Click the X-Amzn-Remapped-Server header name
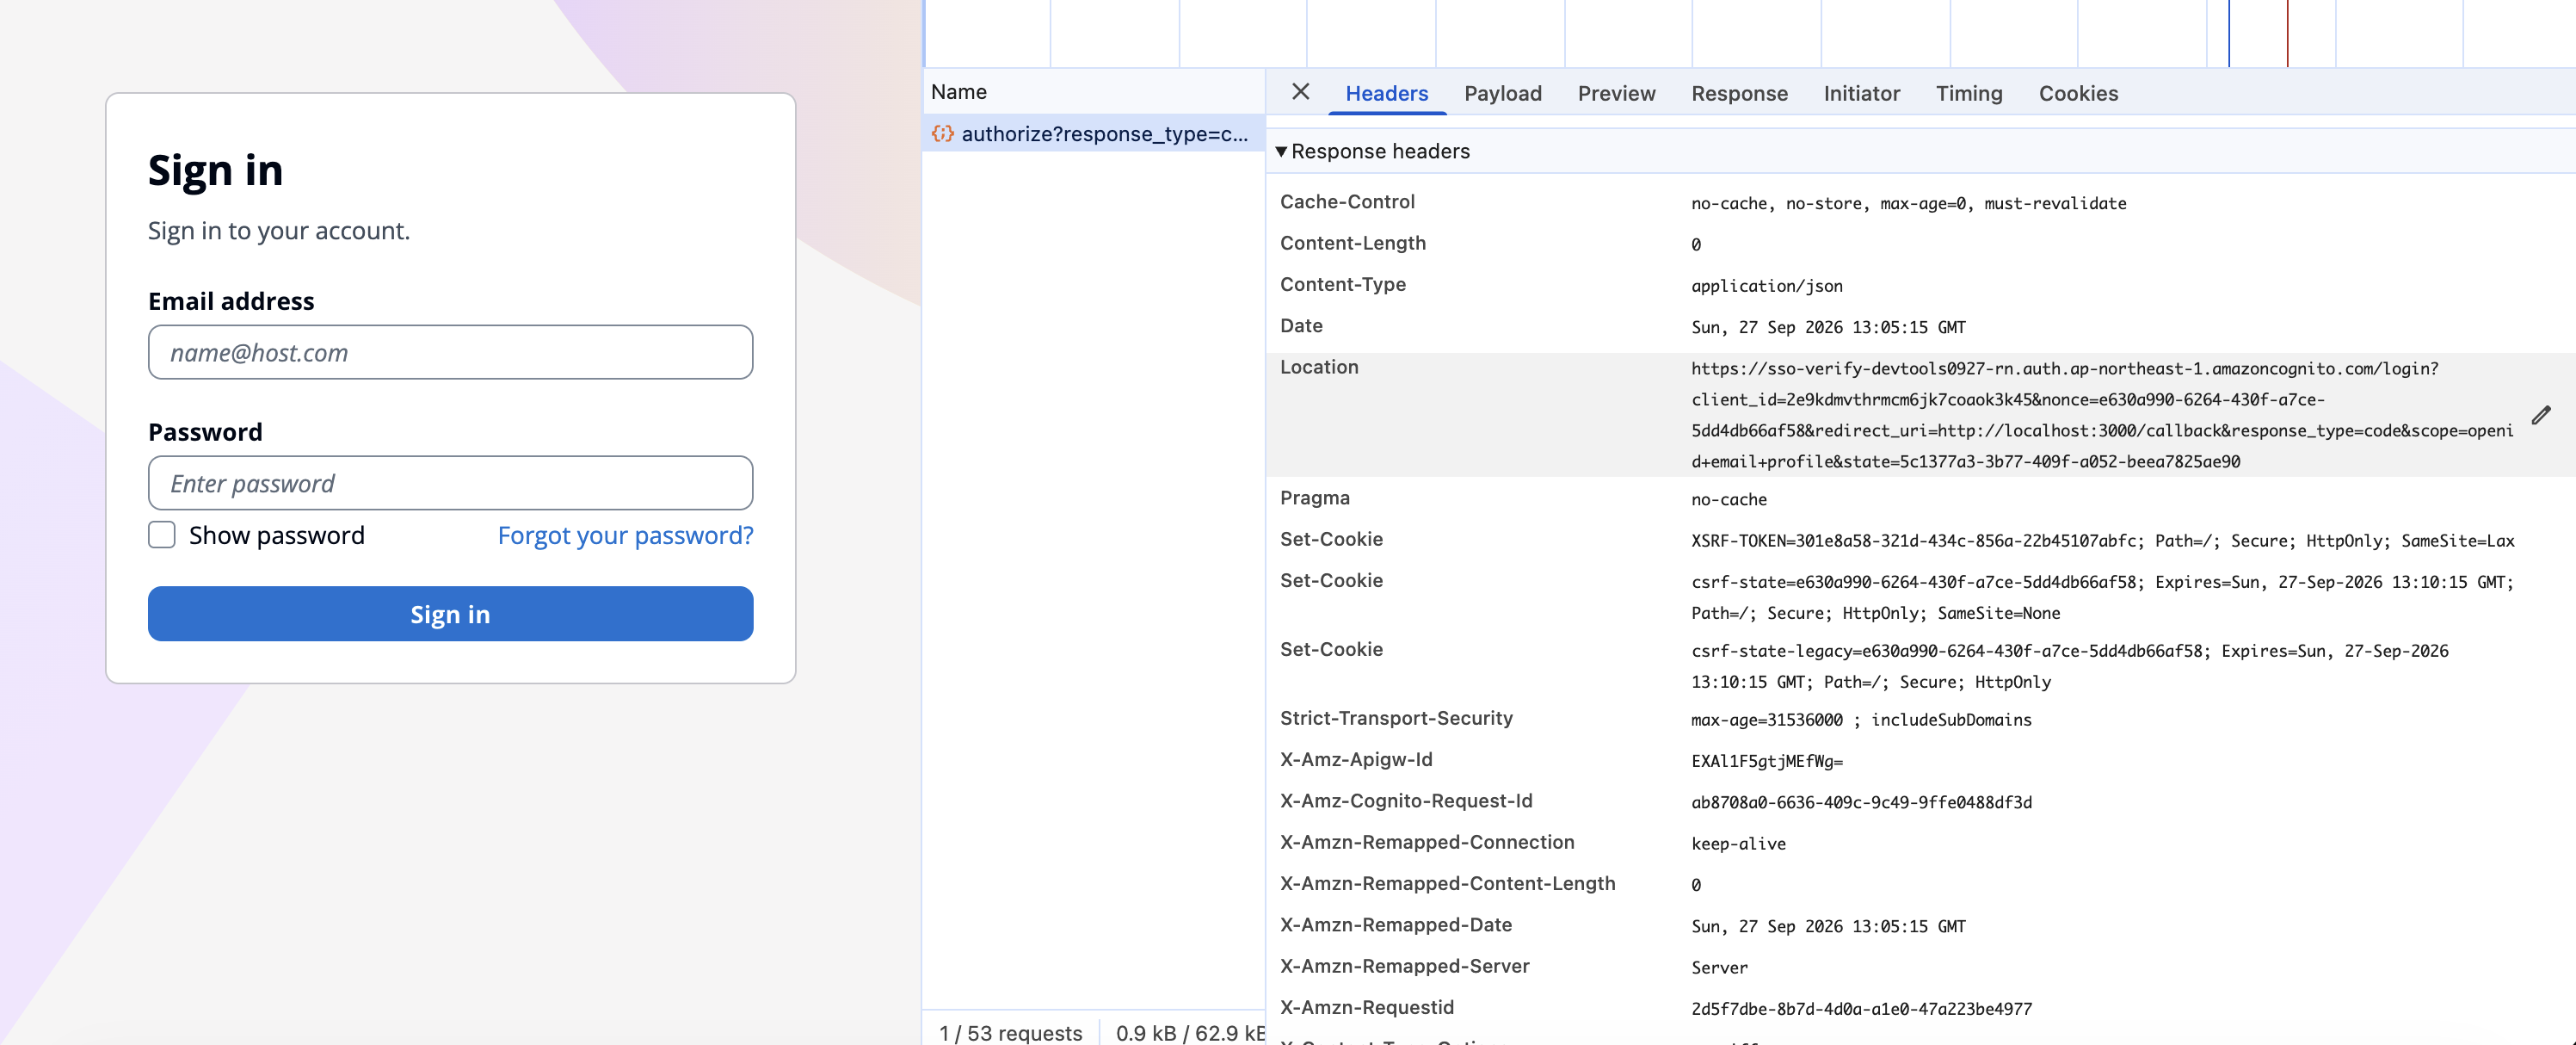This screenshot has width=2576, height=1045. click(x=1404, y=966)
